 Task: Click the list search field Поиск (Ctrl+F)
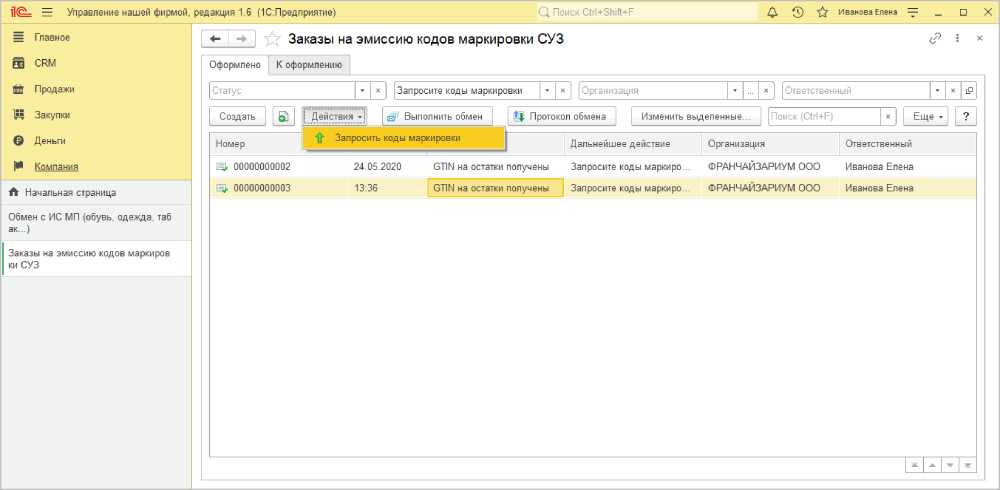click(x=824, y=116)
